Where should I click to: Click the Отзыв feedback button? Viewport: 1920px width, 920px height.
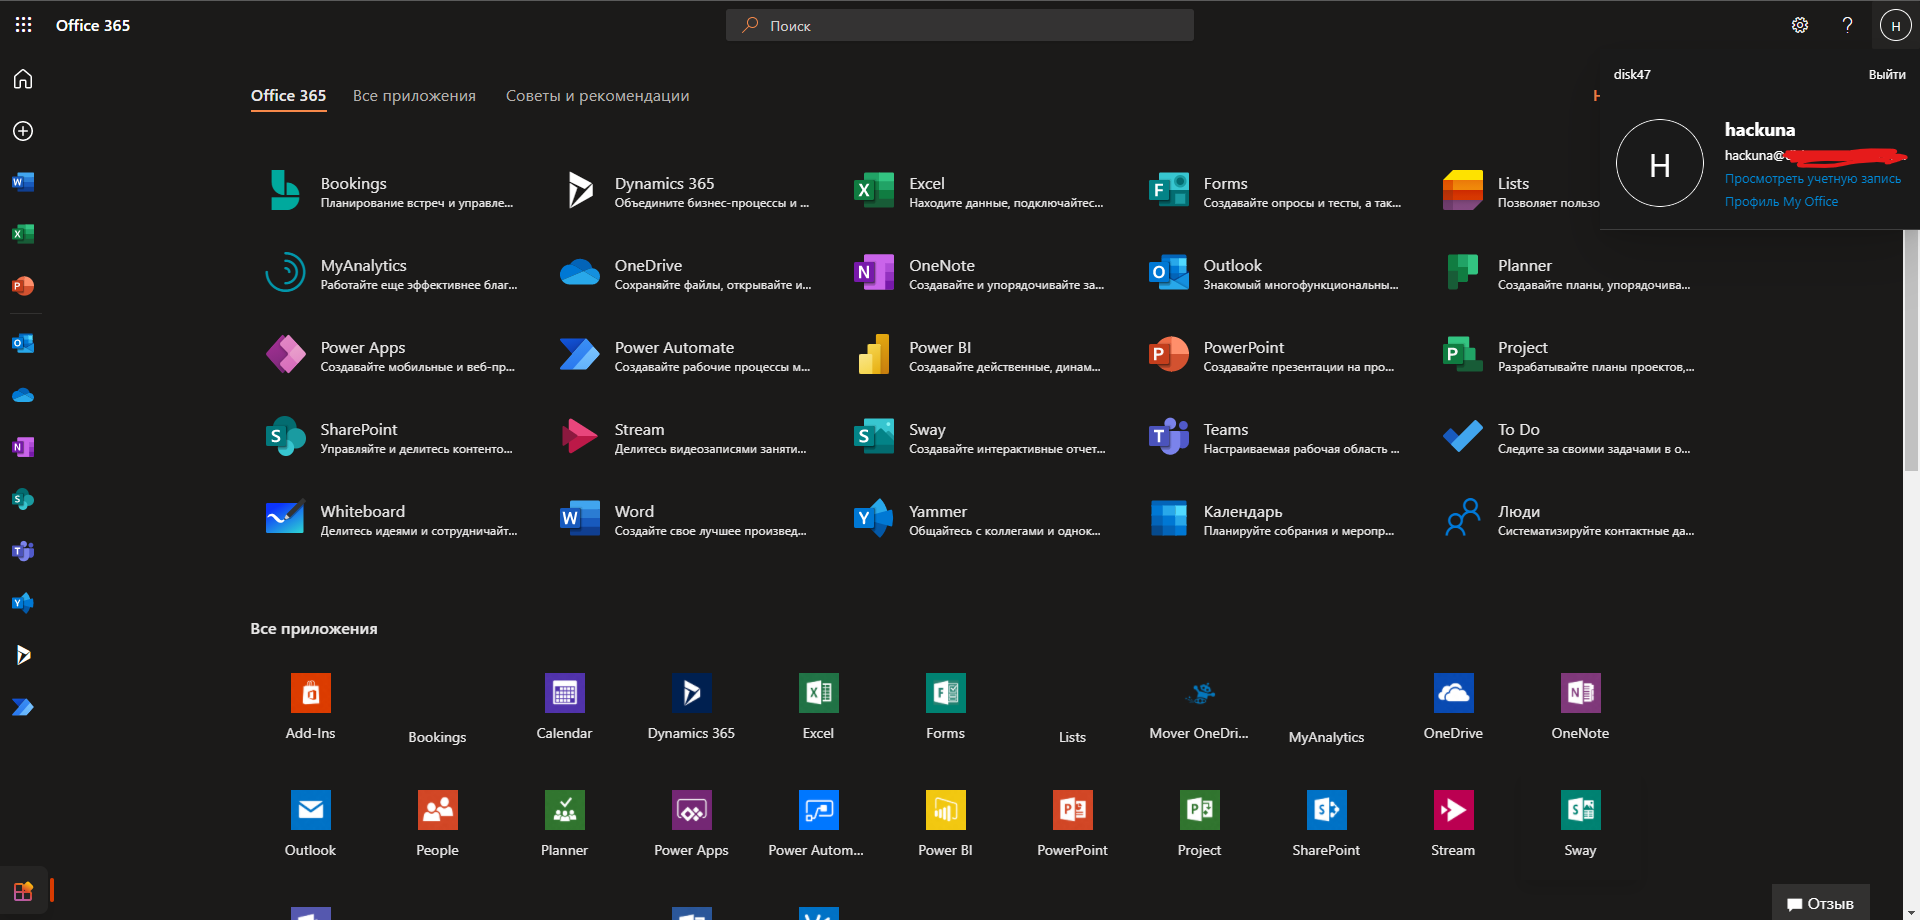coord(1820,903)
